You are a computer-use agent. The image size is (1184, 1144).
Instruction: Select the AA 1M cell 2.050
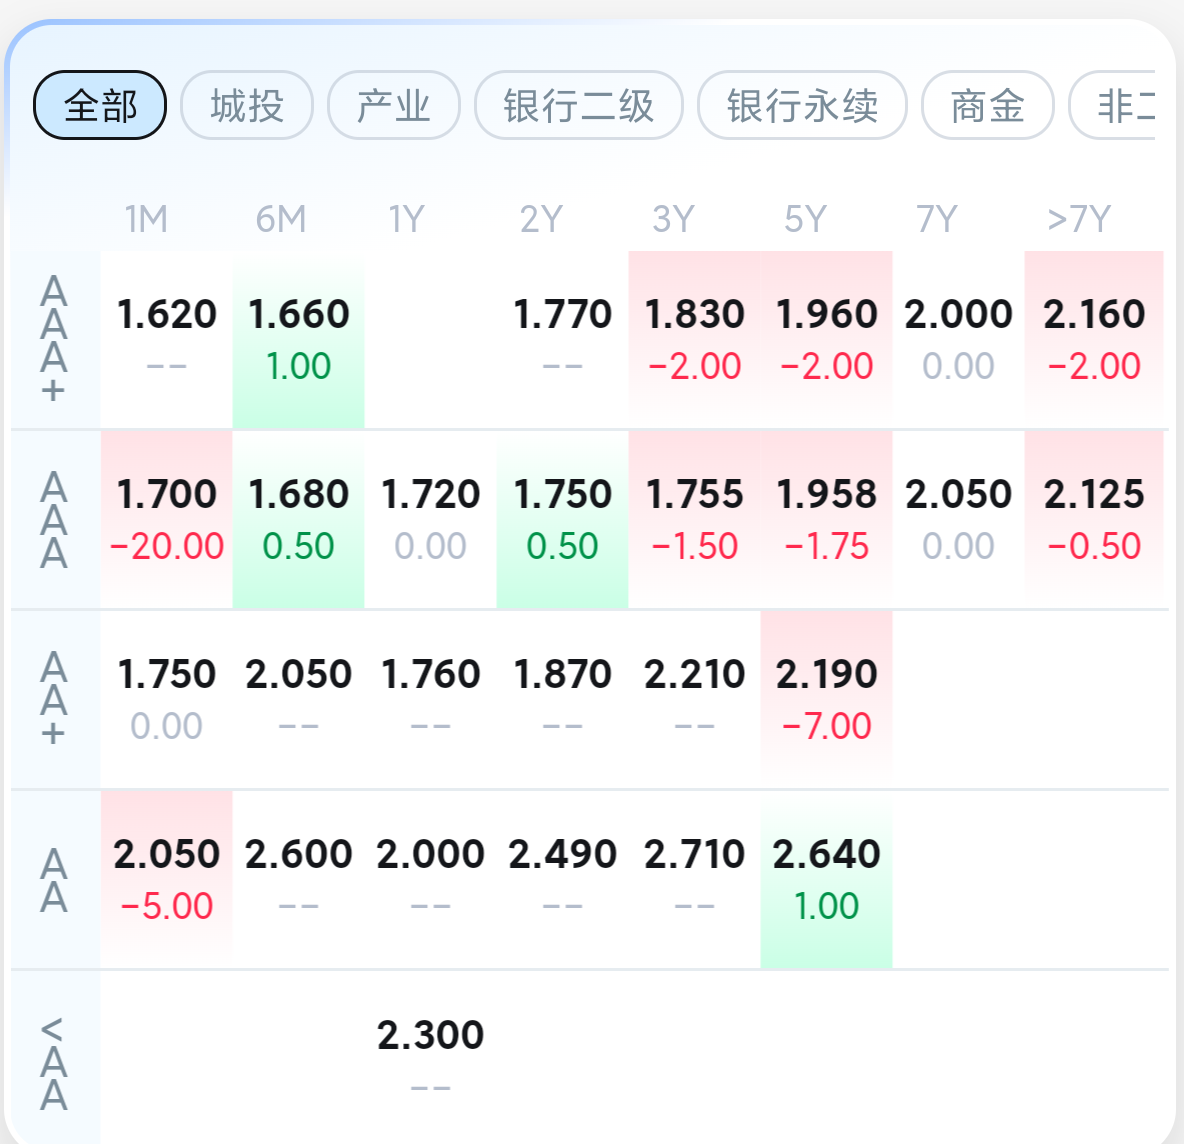point(166,880)
